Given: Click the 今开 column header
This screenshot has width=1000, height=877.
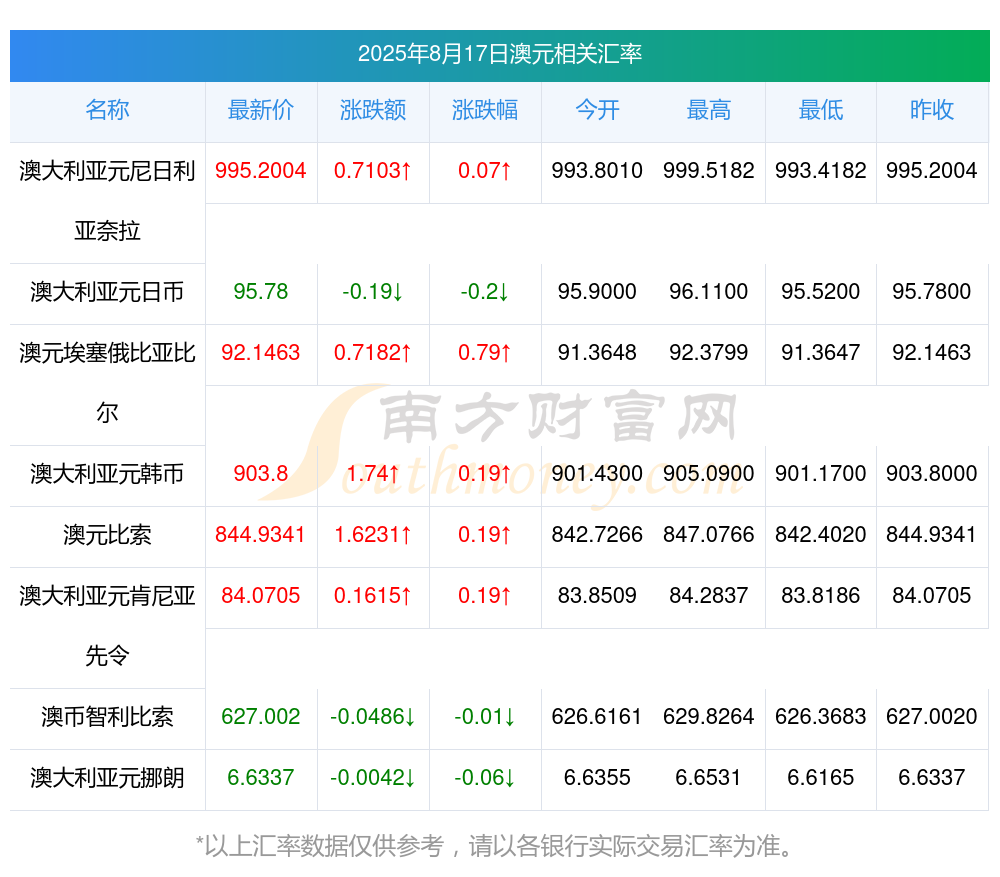Looking at the screenshot, I should click(597, 110).
